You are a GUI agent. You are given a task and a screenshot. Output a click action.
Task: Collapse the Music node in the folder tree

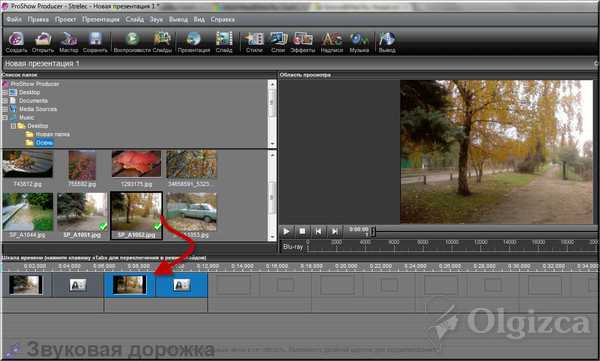5,118
